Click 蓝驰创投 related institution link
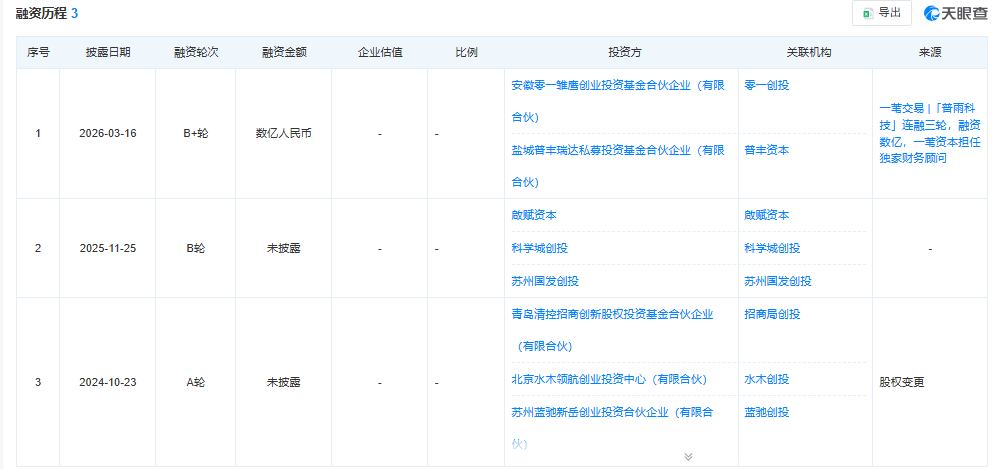Viewport: 997px width, 469px height. [766, 412]
